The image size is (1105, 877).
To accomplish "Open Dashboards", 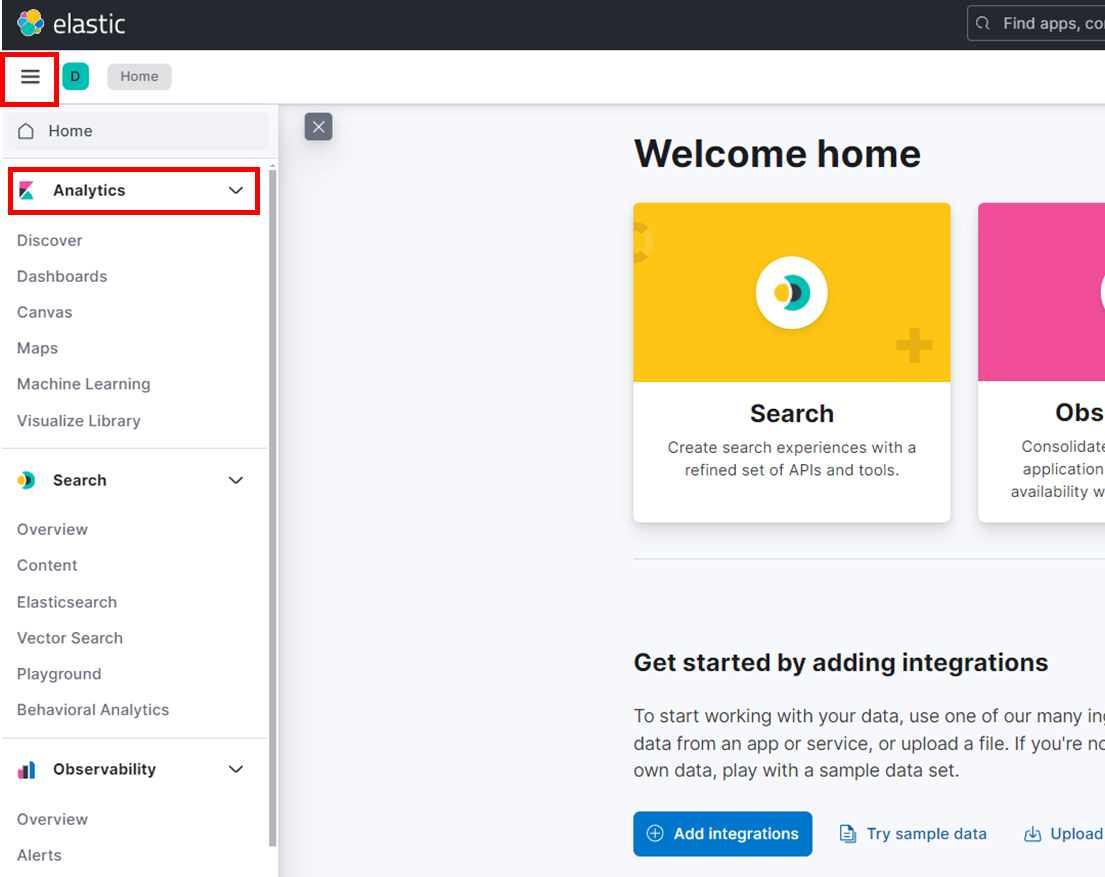I will [x=62, y=276].
